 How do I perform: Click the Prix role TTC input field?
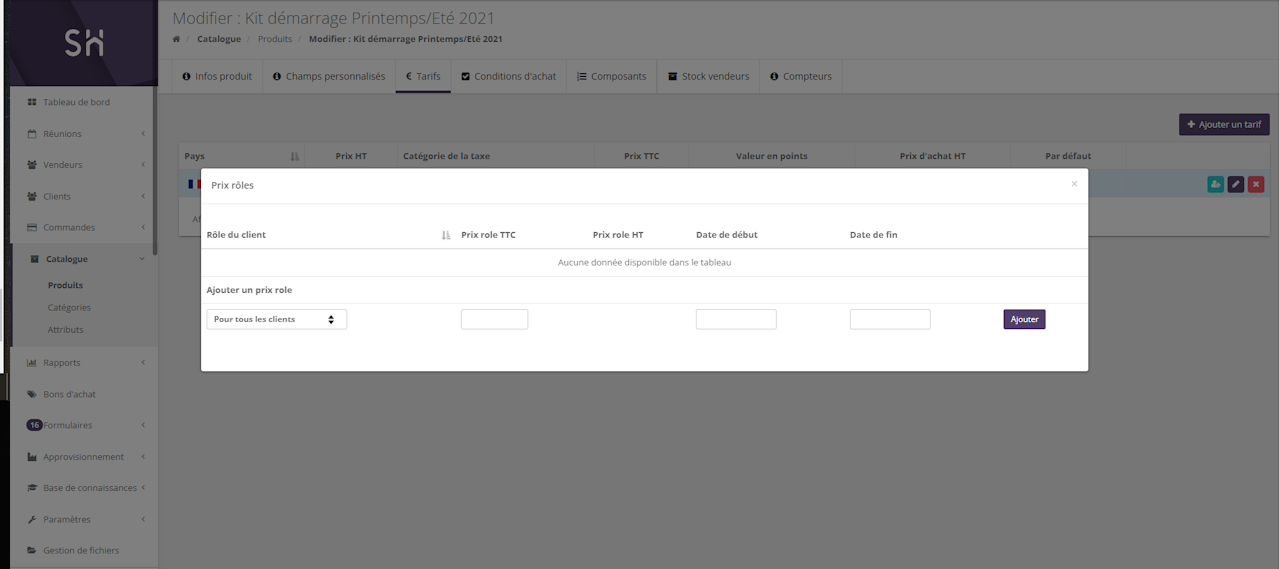(x=494, y=319)
